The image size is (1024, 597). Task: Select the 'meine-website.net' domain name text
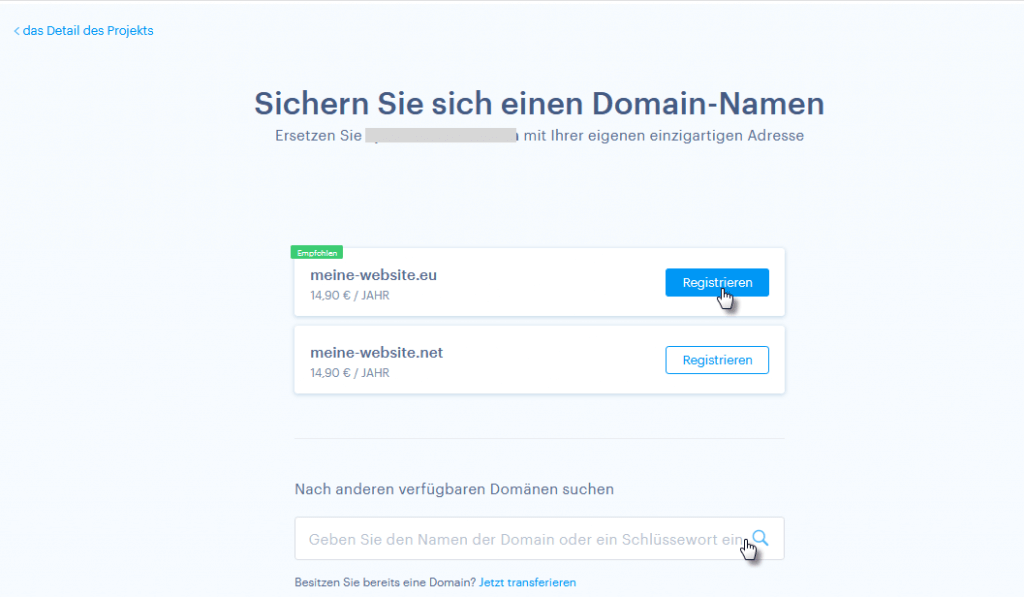pos(376,353)
